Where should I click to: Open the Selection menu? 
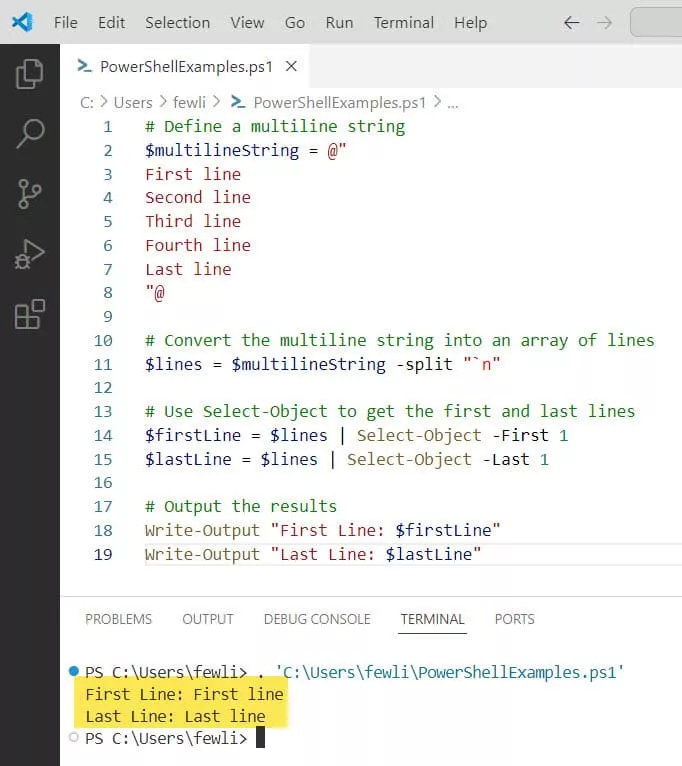[177, 22]
